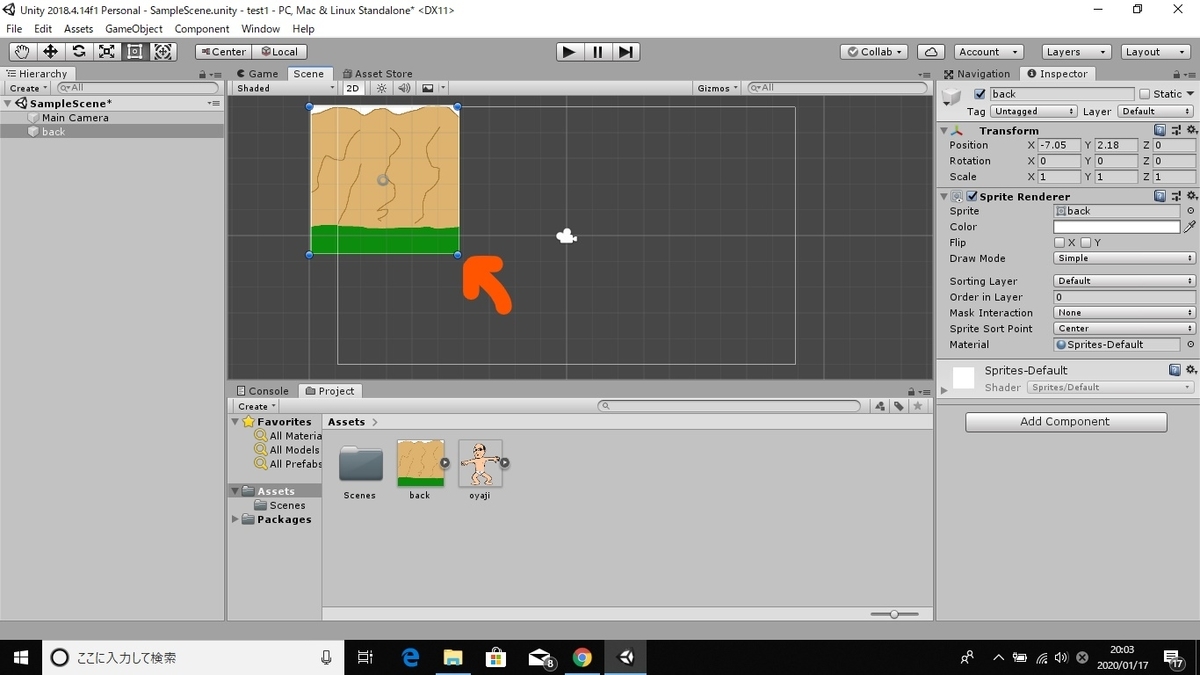Toggle pivot Center button
The width and height of the screenshot is (1200, 675).
point(222,52)
